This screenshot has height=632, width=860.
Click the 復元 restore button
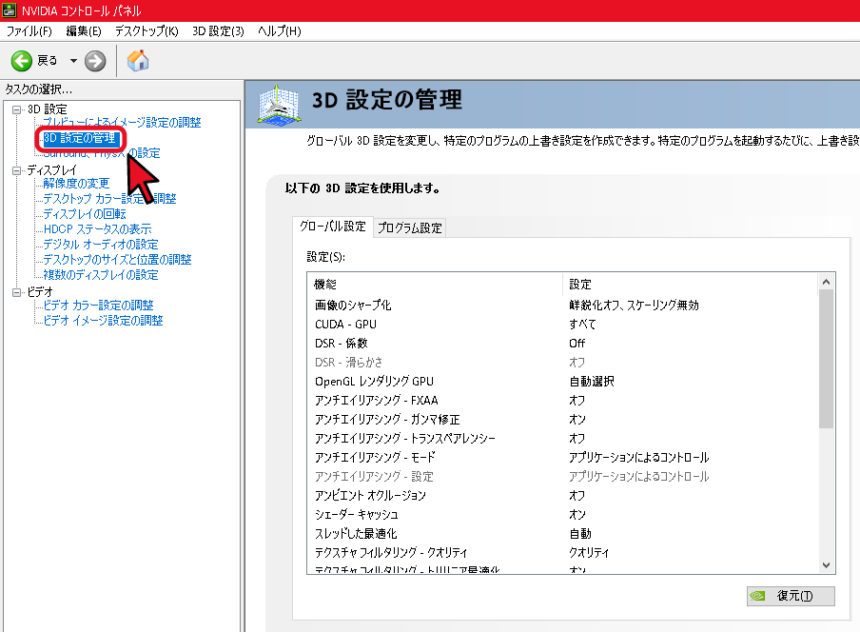coord(790,596)
